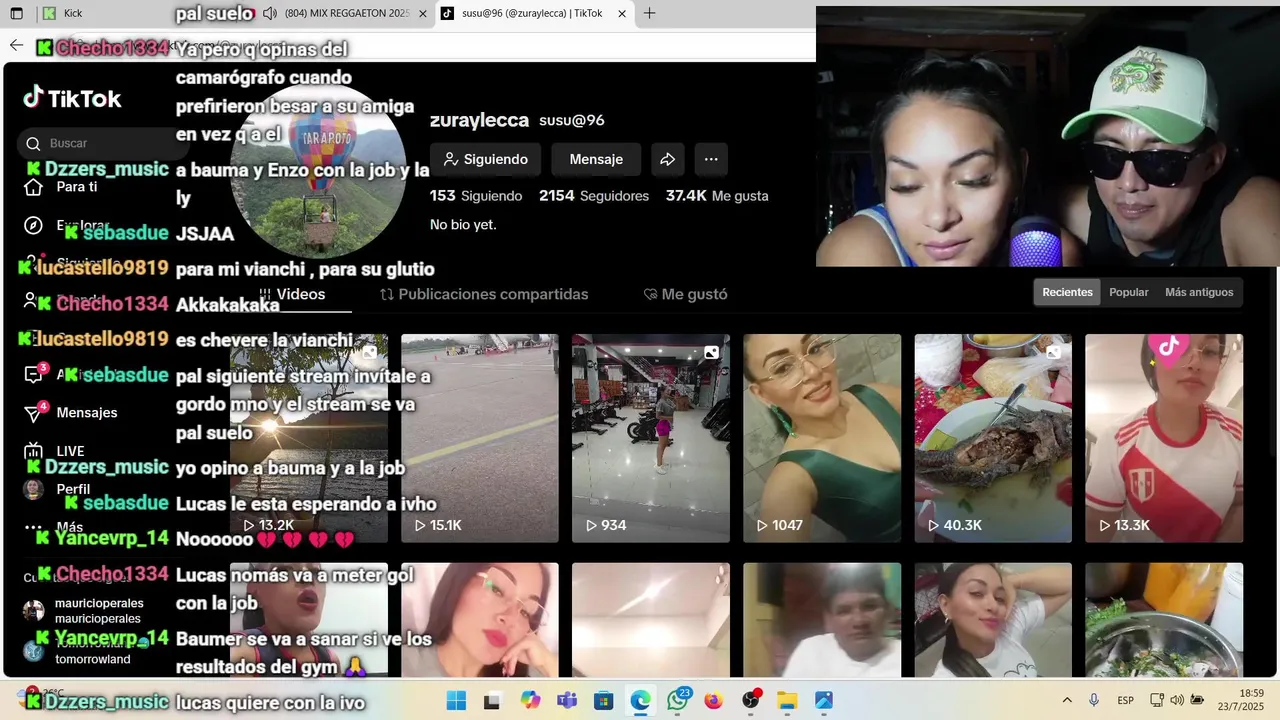The width and height of the screenshot is (1280, 720).
Task: Click the TikTok logo in the sidebar
Action: click(72, 98)
